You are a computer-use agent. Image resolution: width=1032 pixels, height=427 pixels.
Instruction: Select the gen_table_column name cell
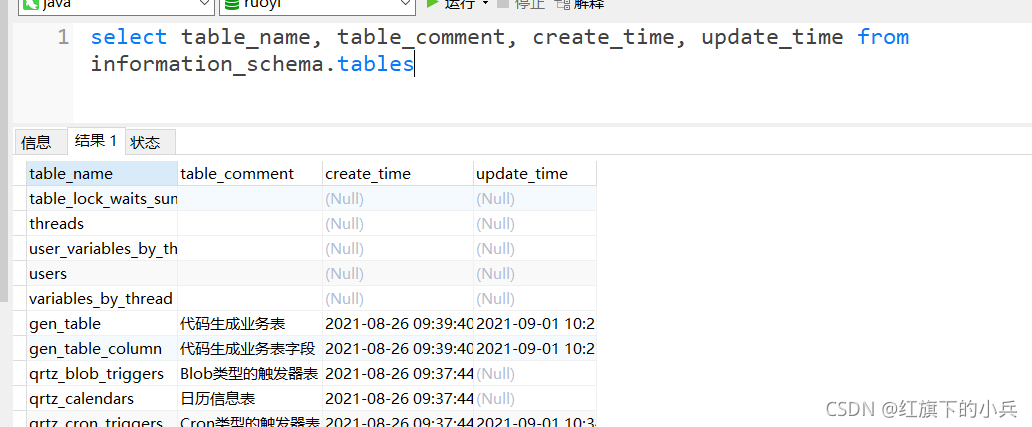102,349
